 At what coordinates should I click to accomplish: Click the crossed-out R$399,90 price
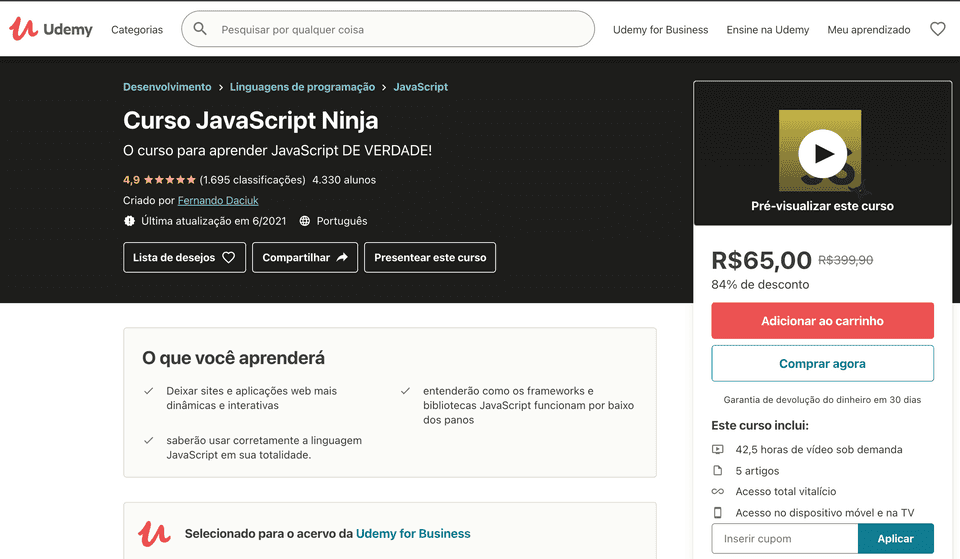(x=846, y=260)
